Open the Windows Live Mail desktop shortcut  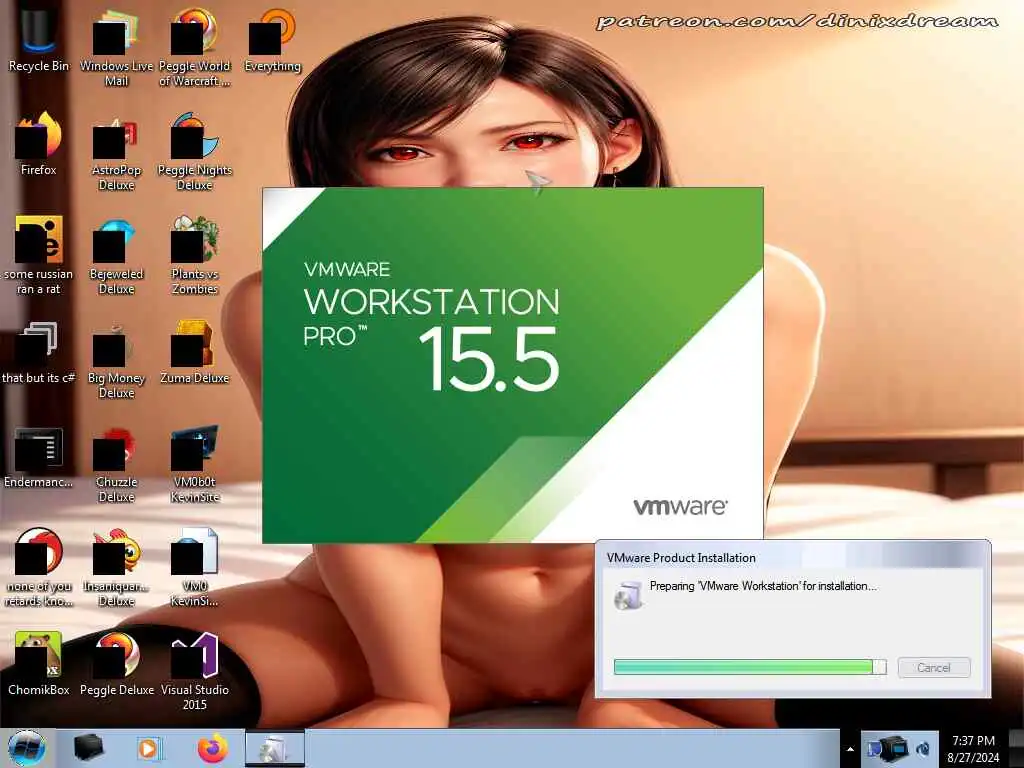pos(116,46)
